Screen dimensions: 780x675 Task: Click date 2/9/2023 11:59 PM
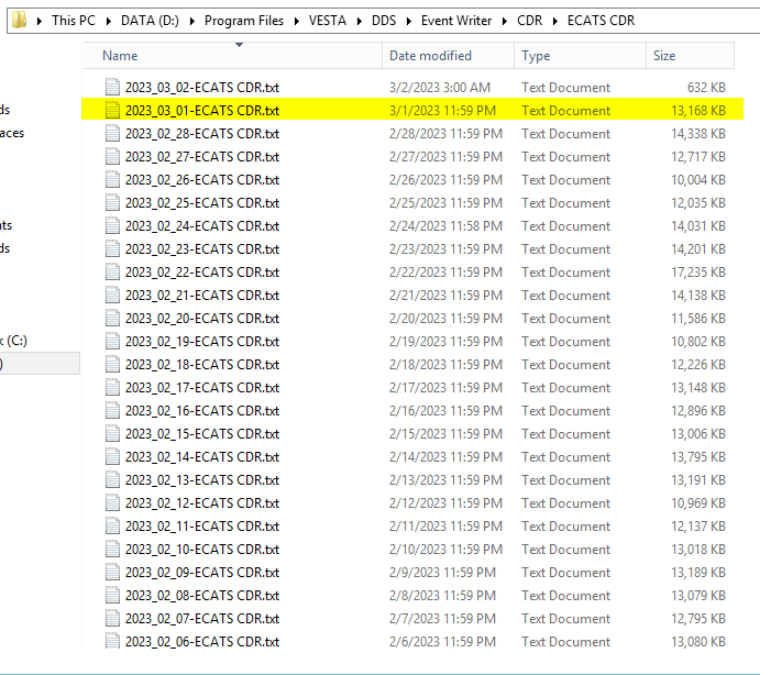442,572
